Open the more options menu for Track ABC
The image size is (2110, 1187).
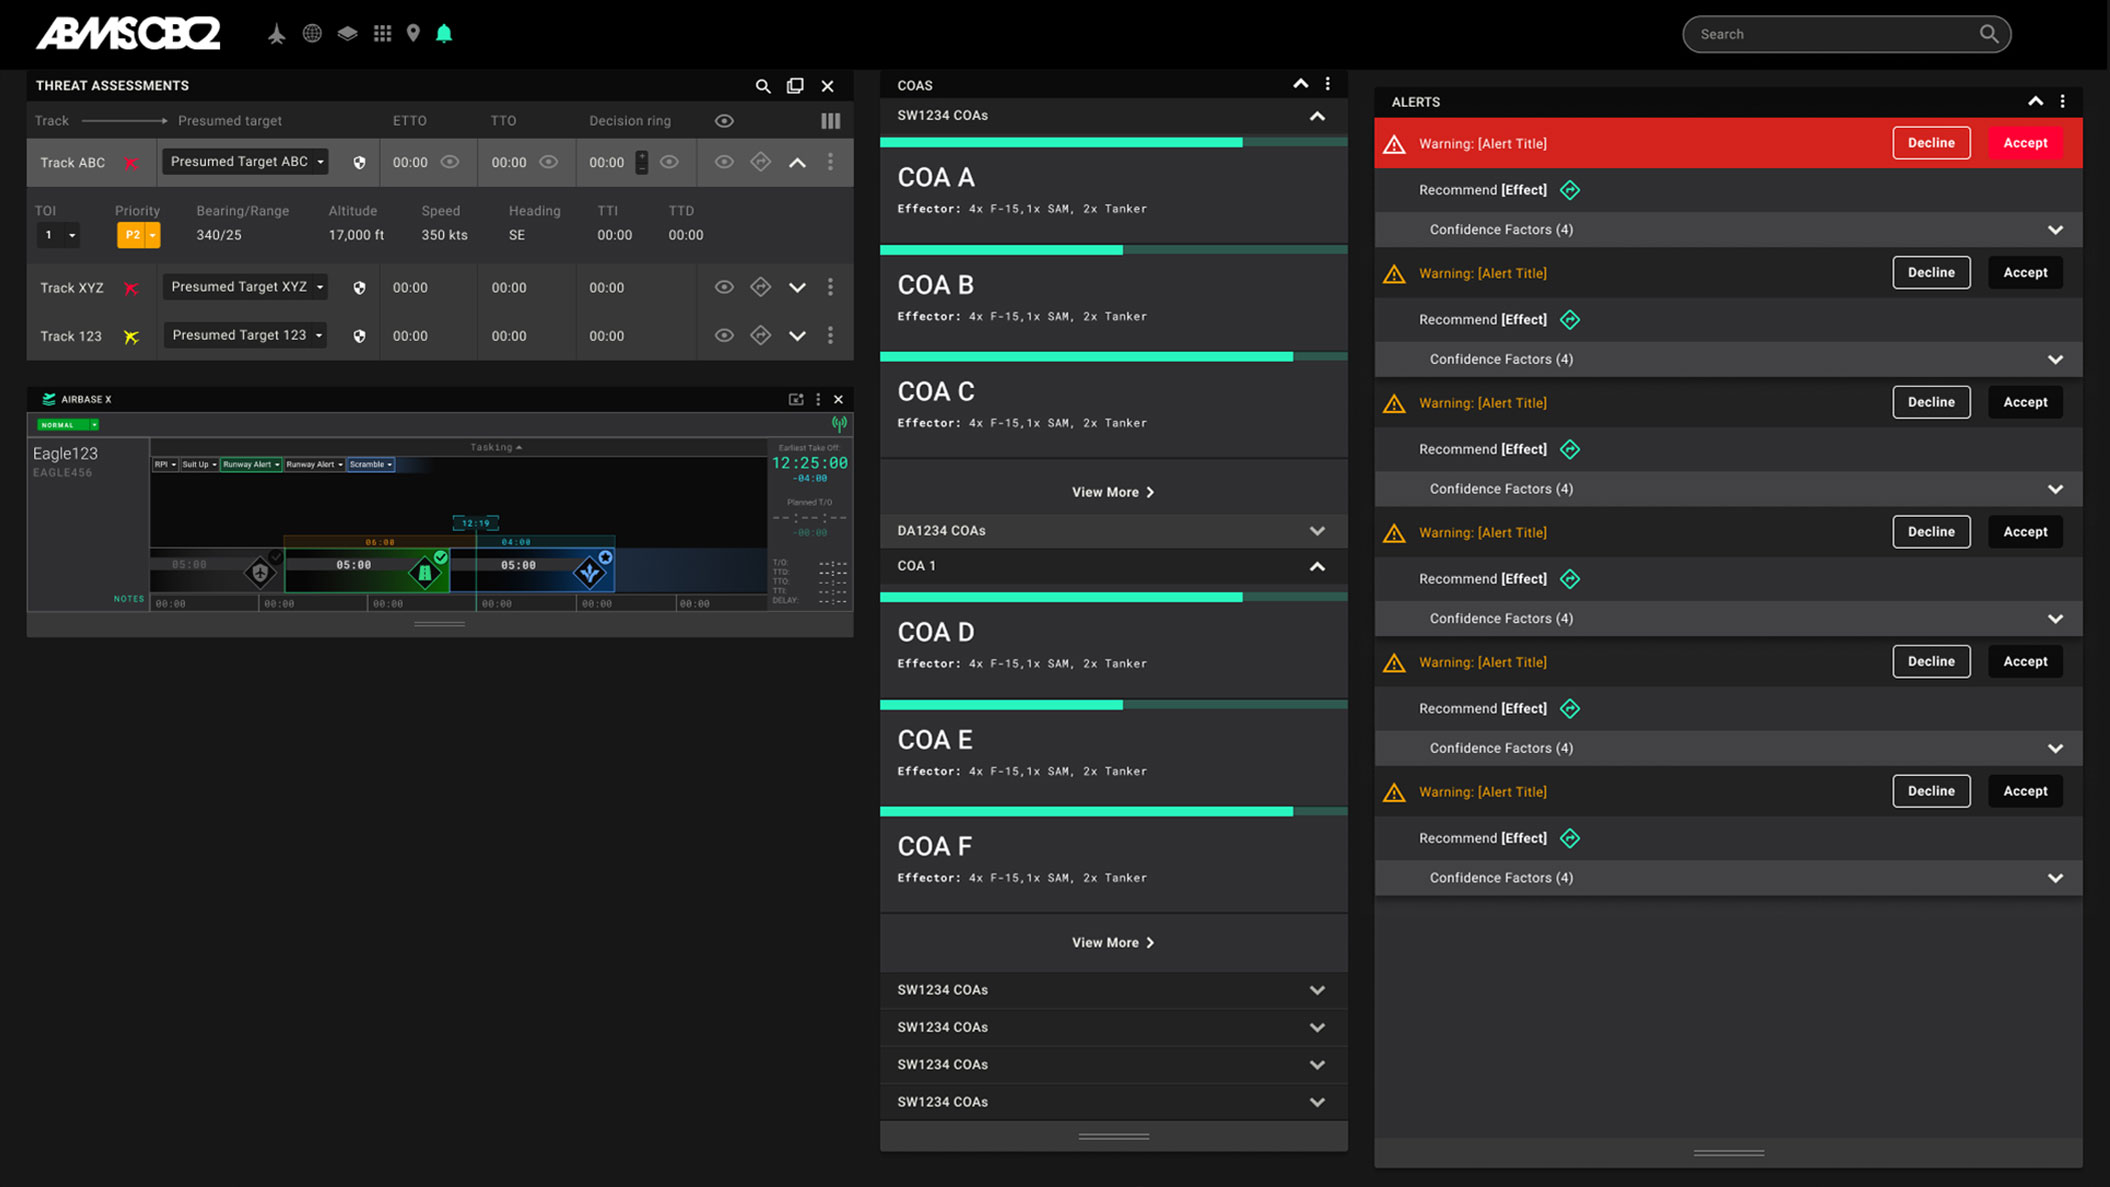[830, 162]
